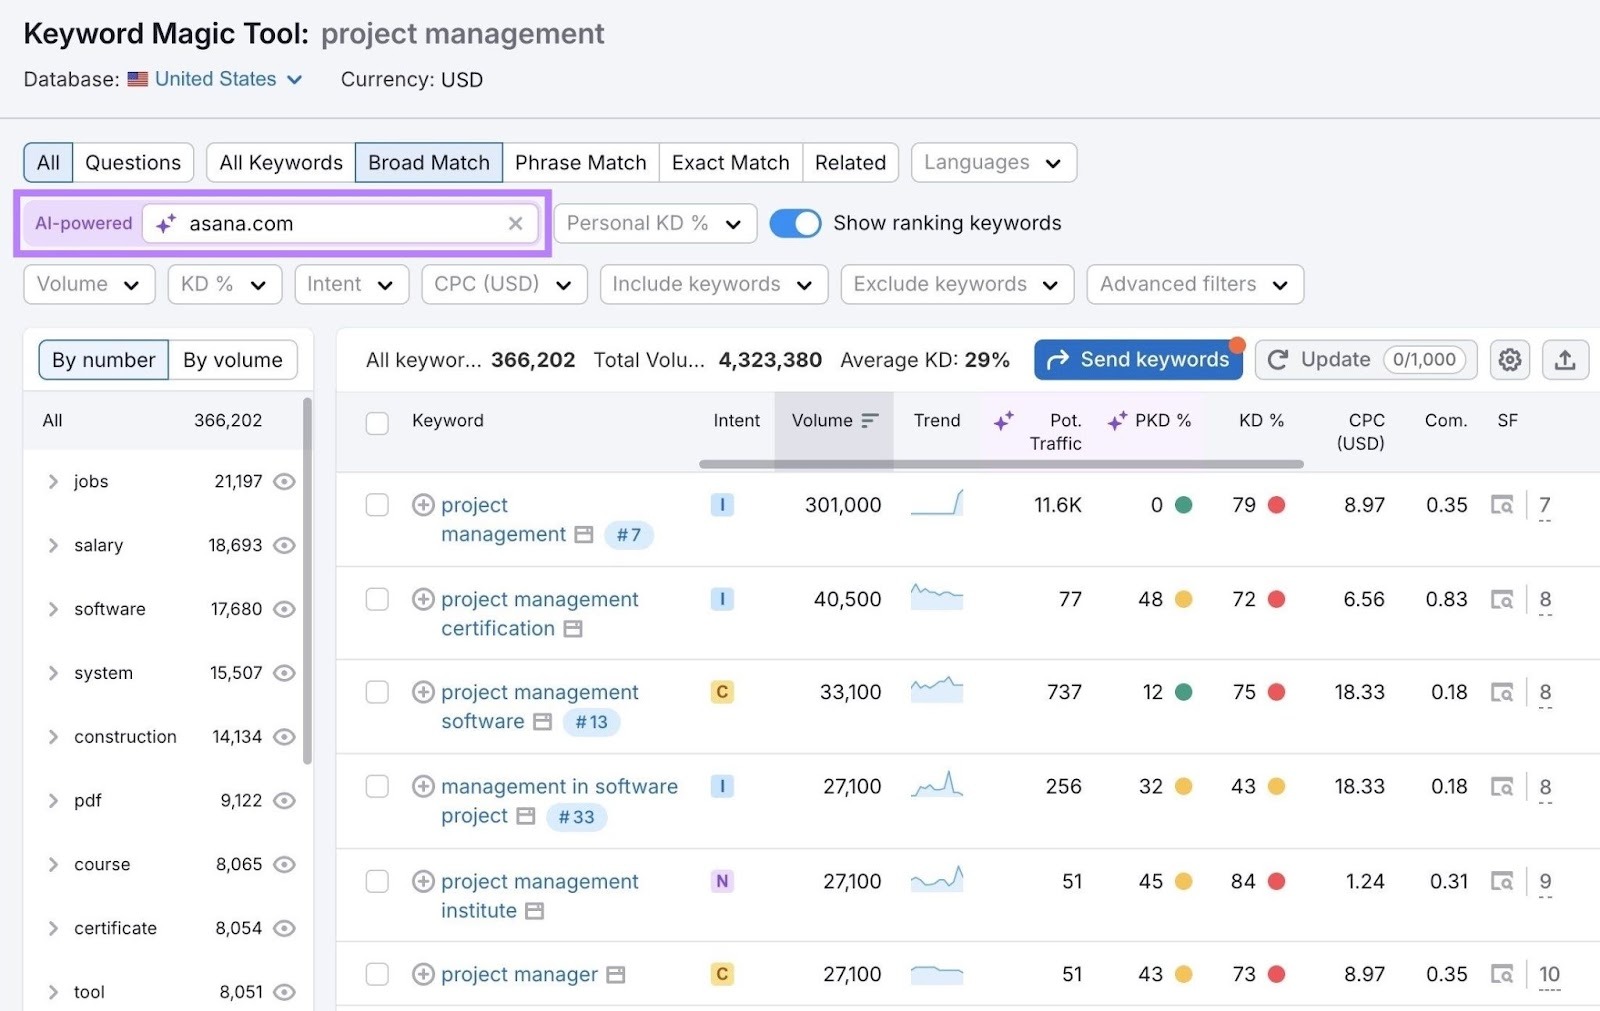Select all keywords via header checkbox
1600x1011 pixels.
pos(377,422)
